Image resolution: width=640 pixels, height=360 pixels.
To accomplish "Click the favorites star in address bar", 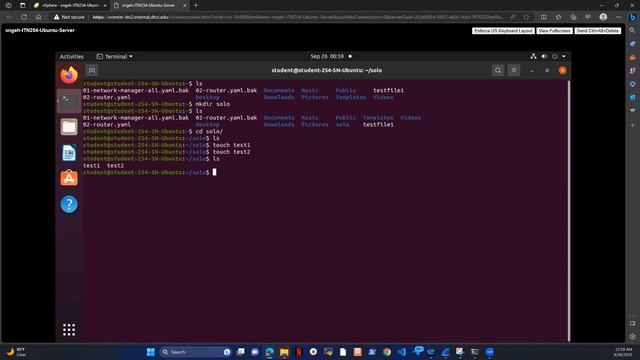I will pos(527,17).
